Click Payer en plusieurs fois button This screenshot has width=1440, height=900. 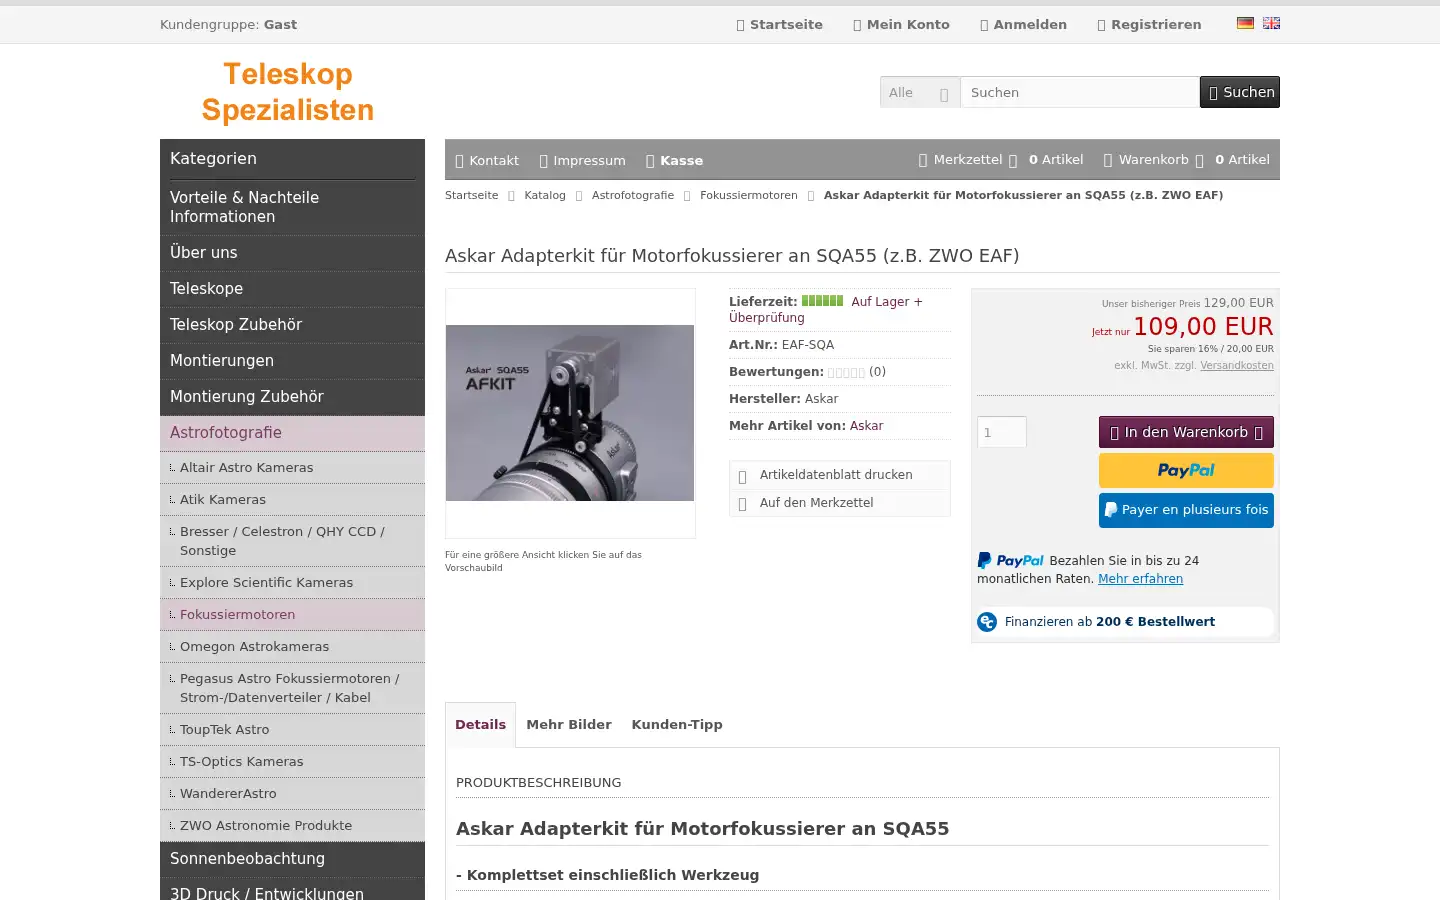coord(1186,510)
